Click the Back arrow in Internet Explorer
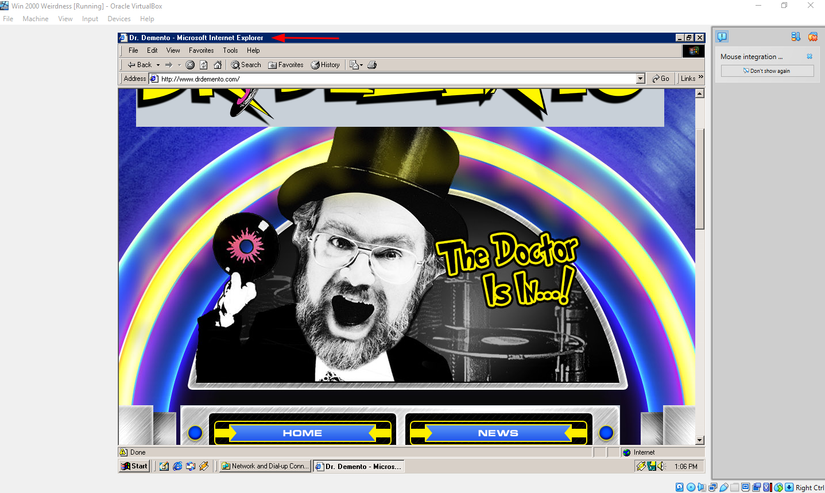Viewport: 825px width, 493px height. coord(139,65)
